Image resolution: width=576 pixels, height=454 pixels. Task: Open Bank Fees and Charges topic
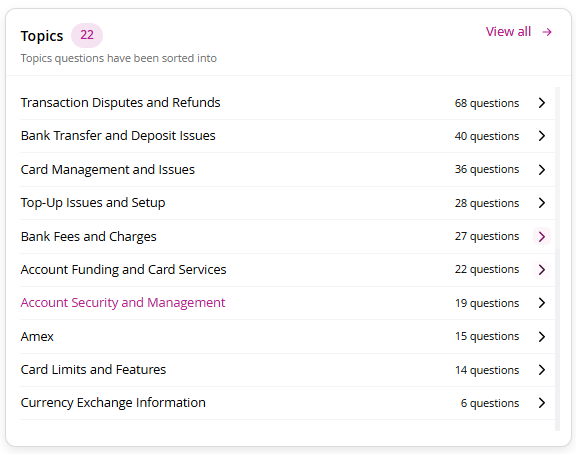click(89, 237)
